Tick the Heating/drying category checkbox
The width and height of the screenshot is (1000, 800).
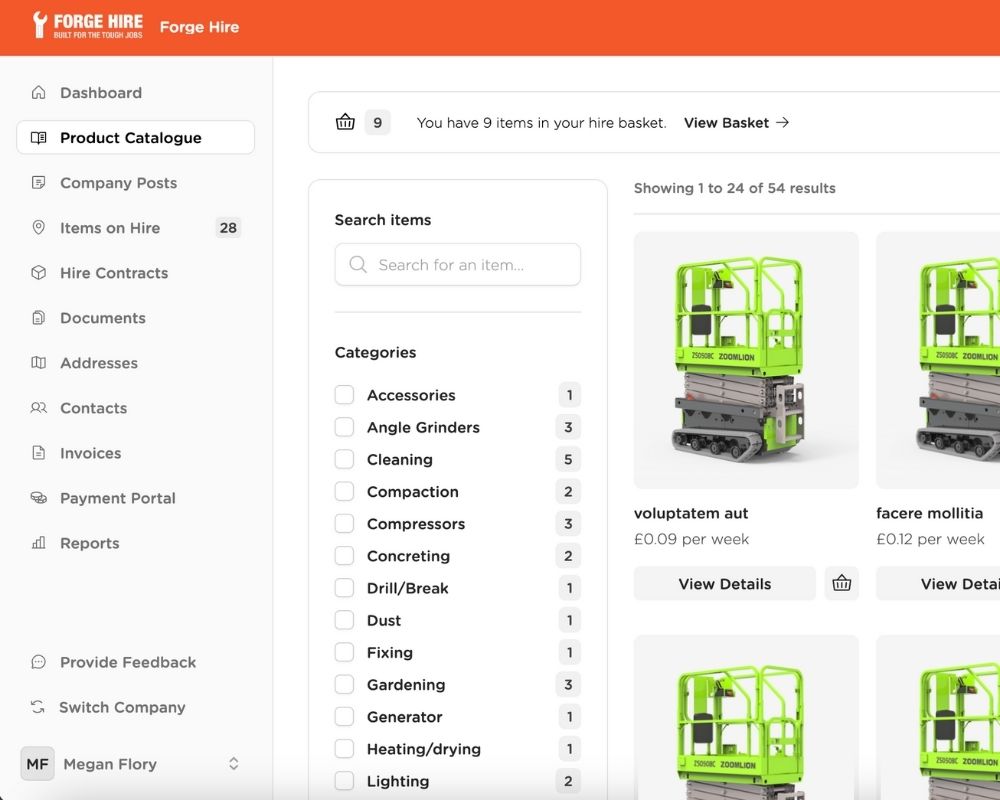[x=344, y=748]
